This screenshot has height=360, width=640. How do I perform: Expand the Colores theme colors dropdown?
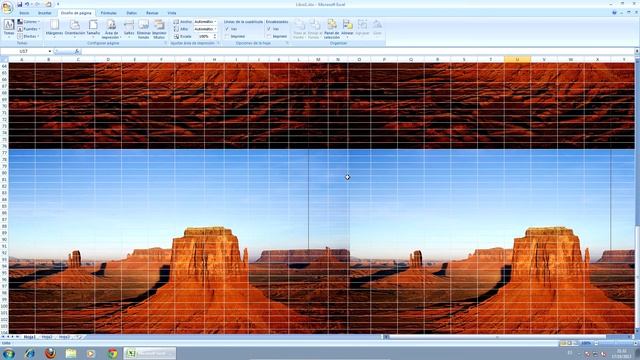(x=29, y=22)
